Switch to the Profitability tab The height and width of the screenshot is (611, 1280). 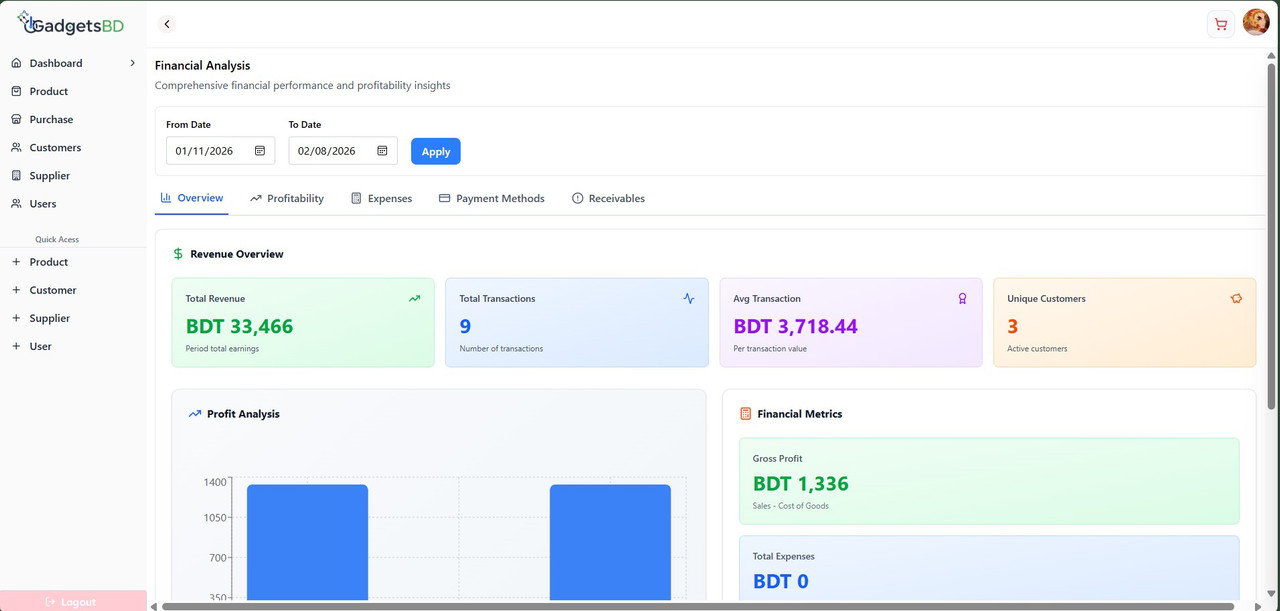pyautogui.click(x=287, y=198)
